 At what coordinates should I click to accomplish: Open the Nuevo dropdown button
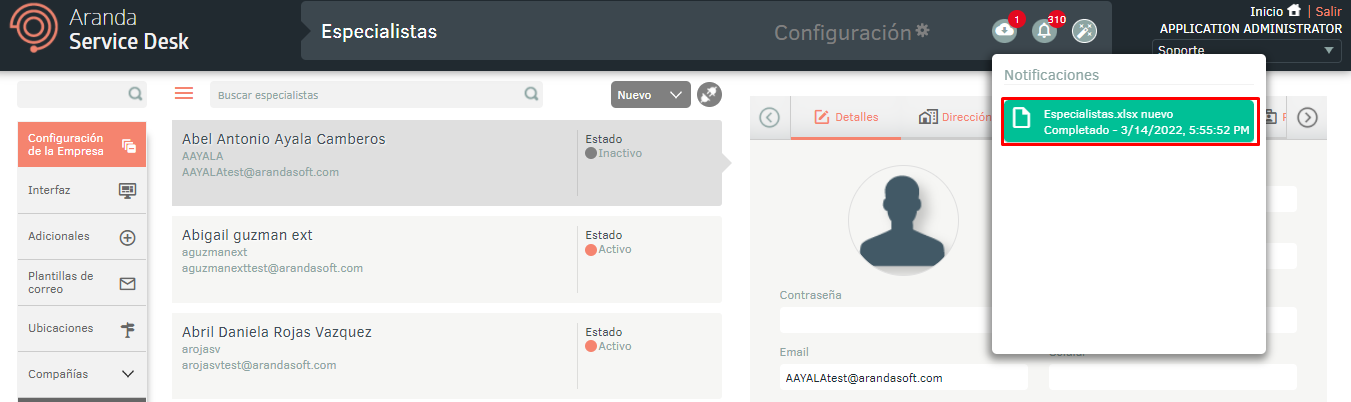tap(650, 95)
